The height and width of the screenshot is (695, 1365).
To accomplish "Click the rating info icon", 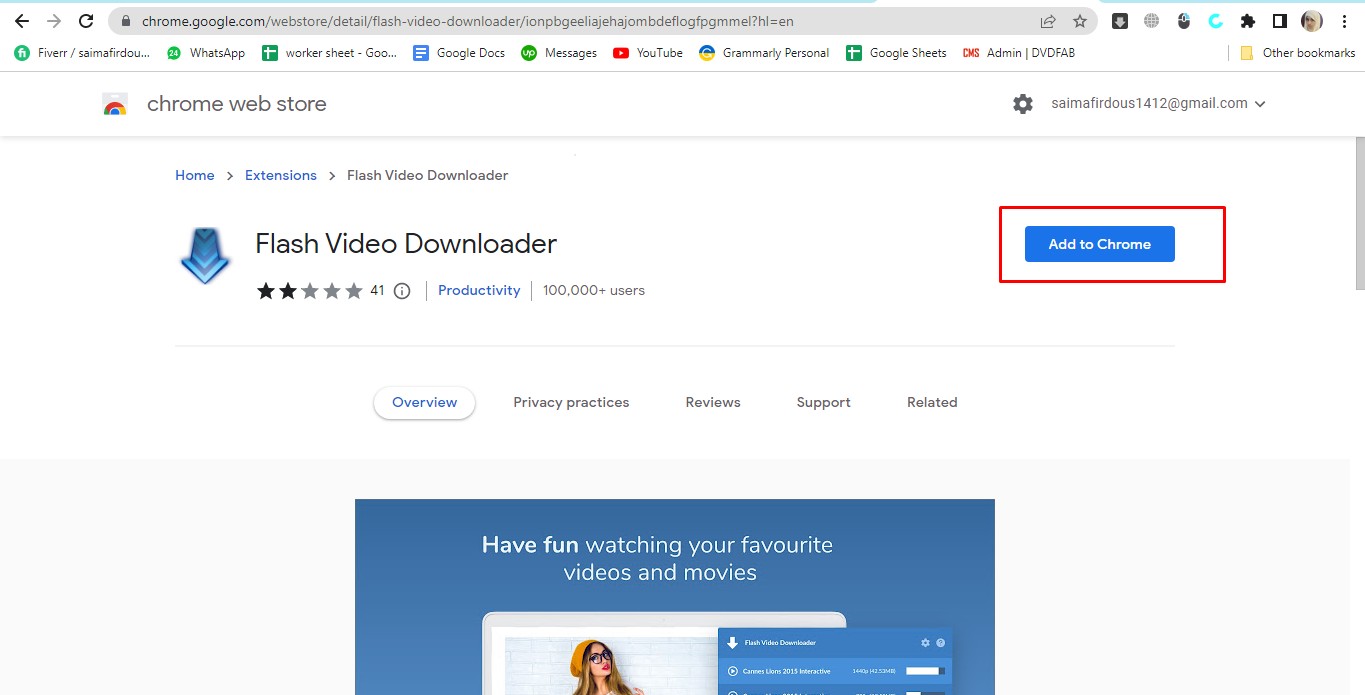I will click(x=402, y=291).
